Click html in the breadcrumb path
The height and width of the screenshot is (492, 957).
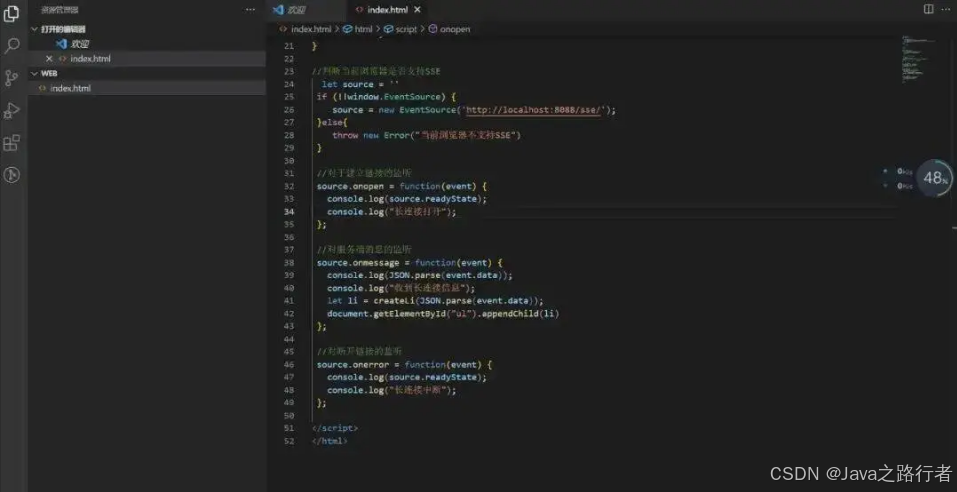coord(363,29)
